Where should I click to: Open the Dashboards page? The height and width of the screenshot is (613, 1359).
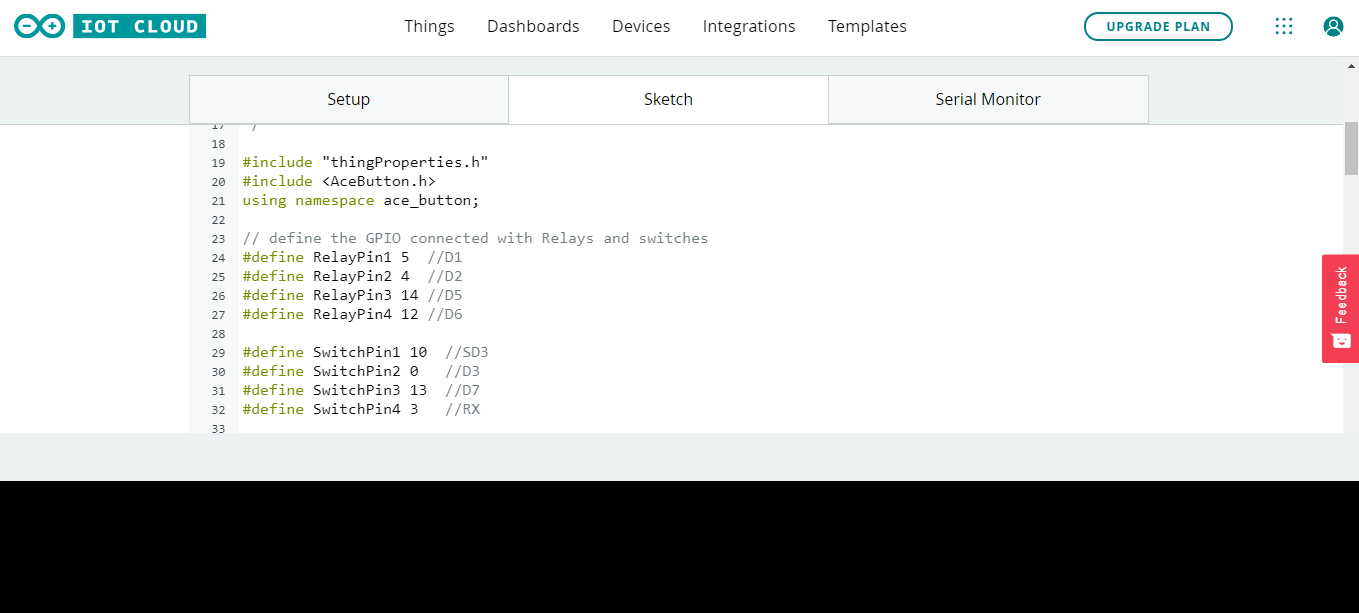(533, 26)
